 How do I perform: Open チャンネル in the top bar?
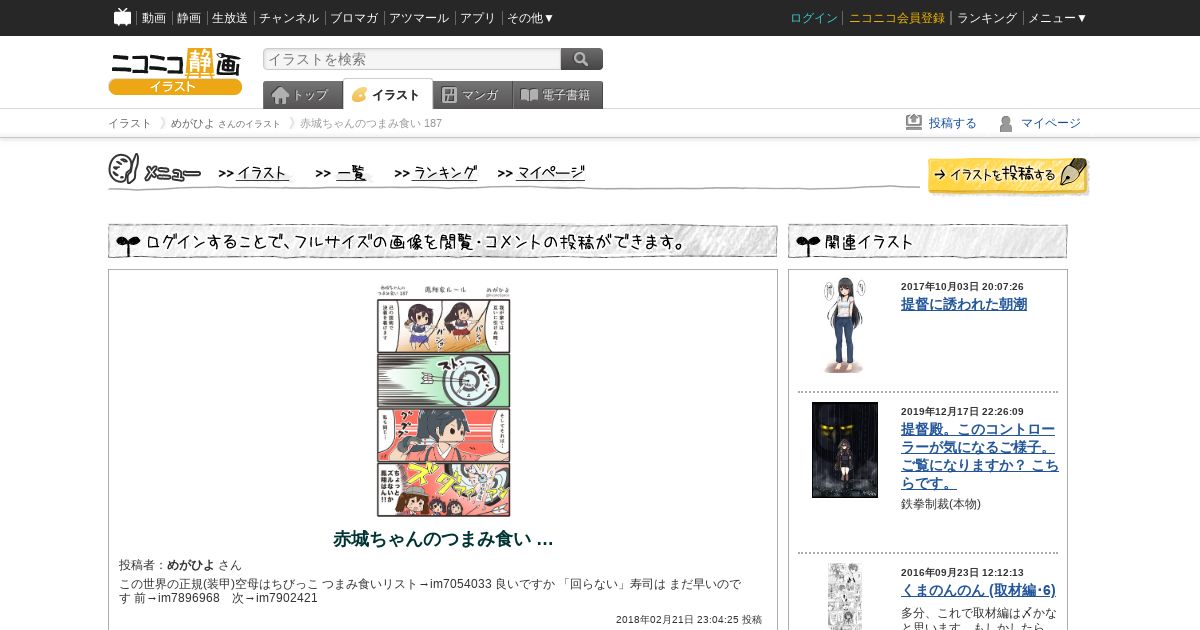(x=289, y=18)
